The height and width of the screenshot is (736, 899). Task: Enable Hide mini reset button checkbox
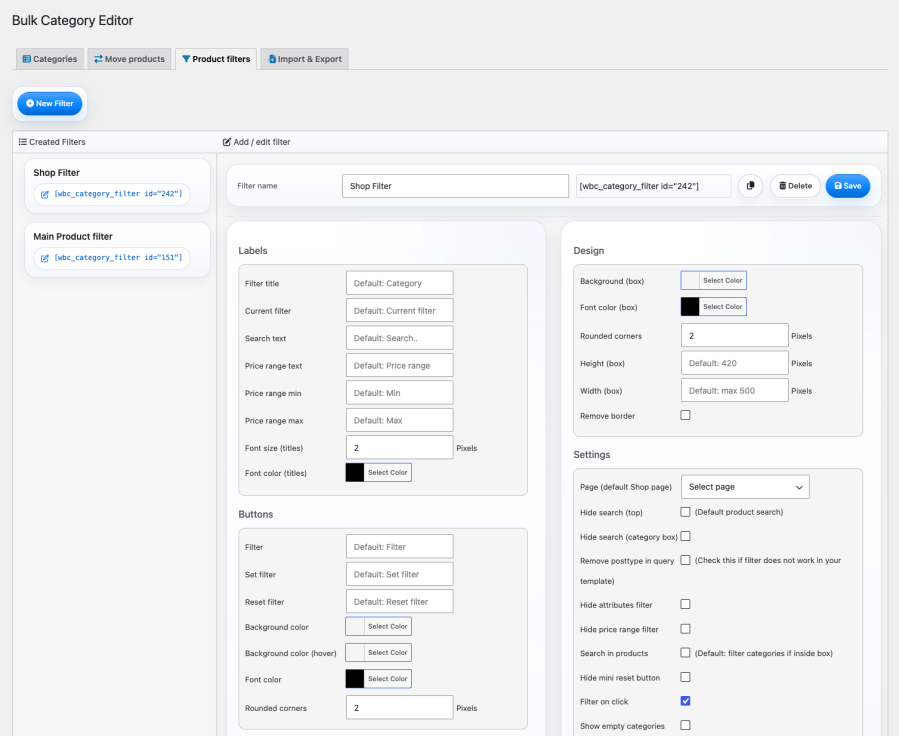685,677
